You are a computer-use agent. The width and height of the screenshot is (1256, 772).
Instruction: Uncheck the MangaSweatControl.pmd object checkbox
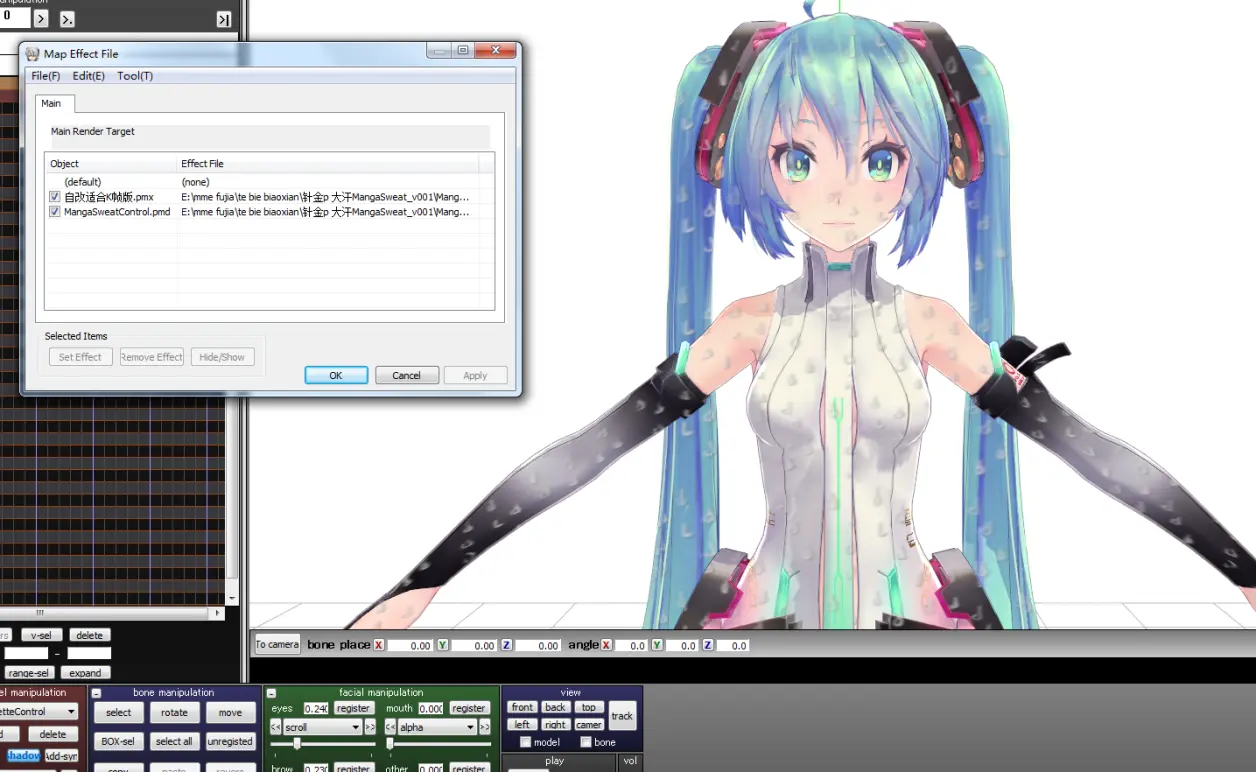coord(55,212)
